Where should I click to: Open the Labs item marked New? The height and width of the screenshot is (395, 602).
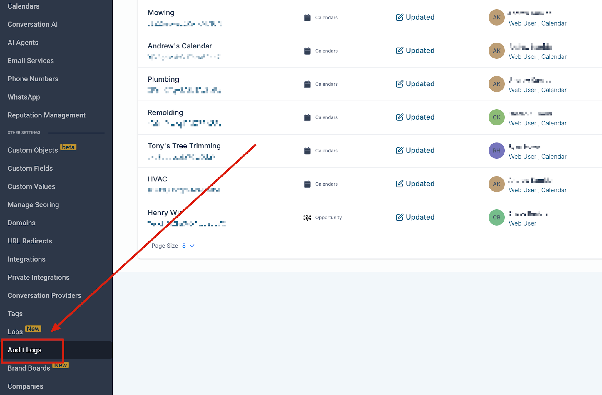[x=15, y=332]
